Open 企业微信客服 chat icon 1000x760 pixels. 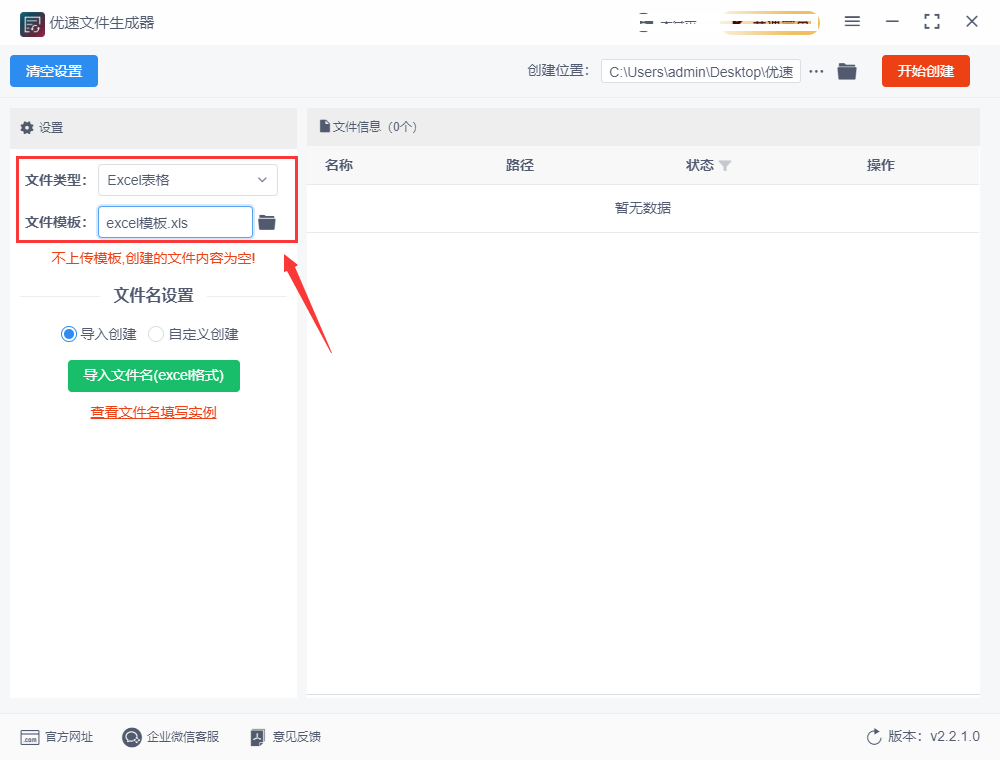[x=132, y=737]
